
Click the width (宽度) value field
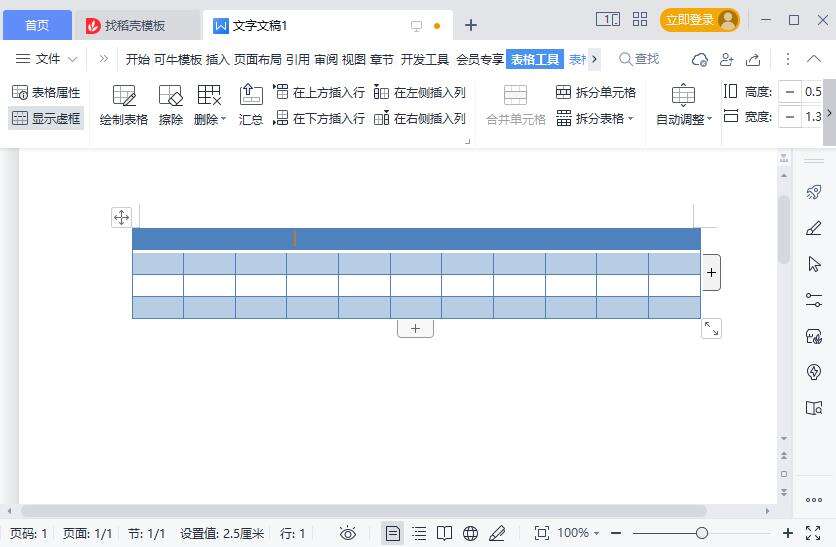pos(813,116)
